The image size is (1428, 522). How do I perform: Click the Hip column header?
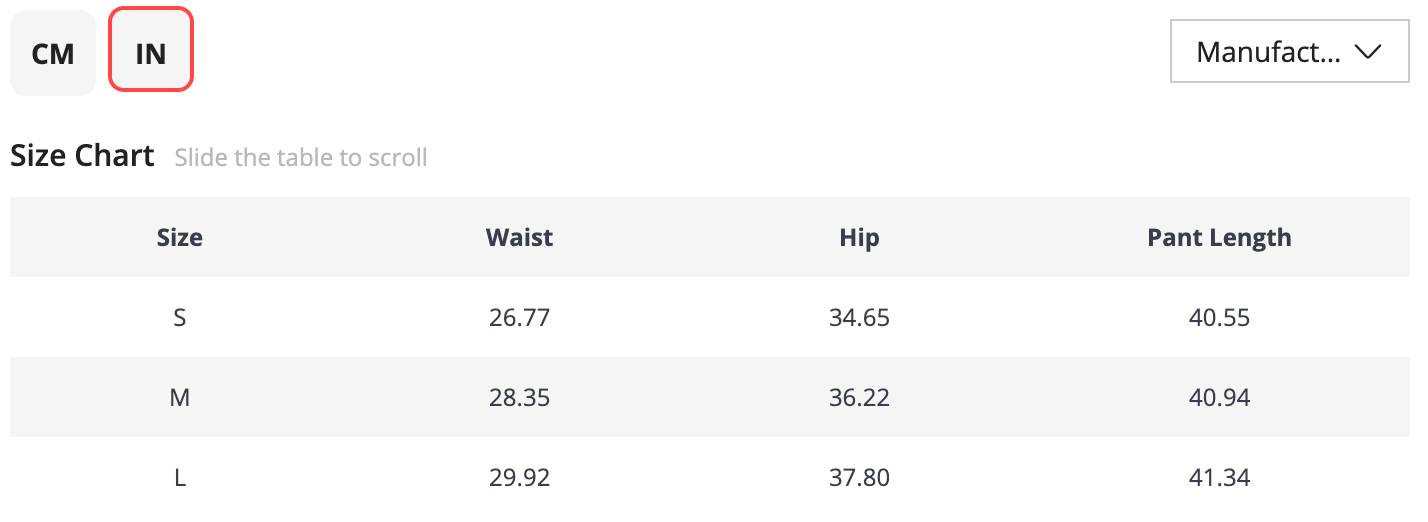pyautogui.click(x=859, y=237)
